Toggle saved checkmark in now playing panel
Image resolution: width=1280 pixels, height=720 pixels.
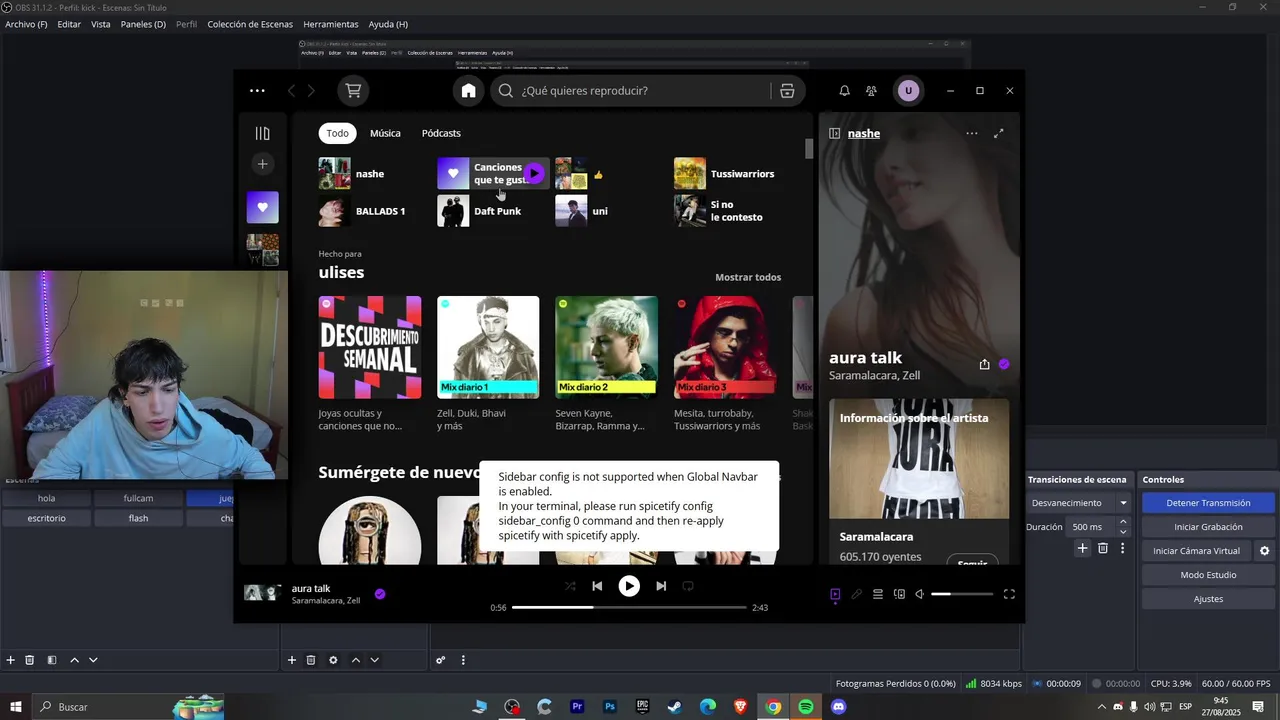click(x=1004, y=364)
